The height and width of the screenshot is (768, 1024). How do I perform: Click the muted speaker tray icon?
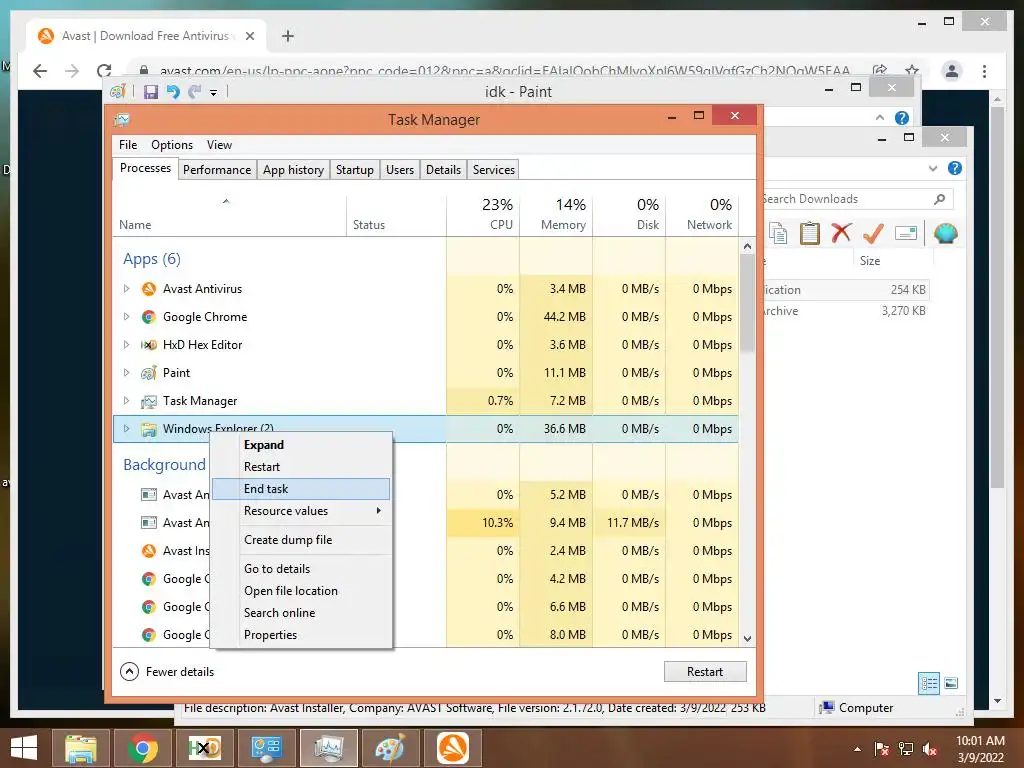[x=930, y=749]
